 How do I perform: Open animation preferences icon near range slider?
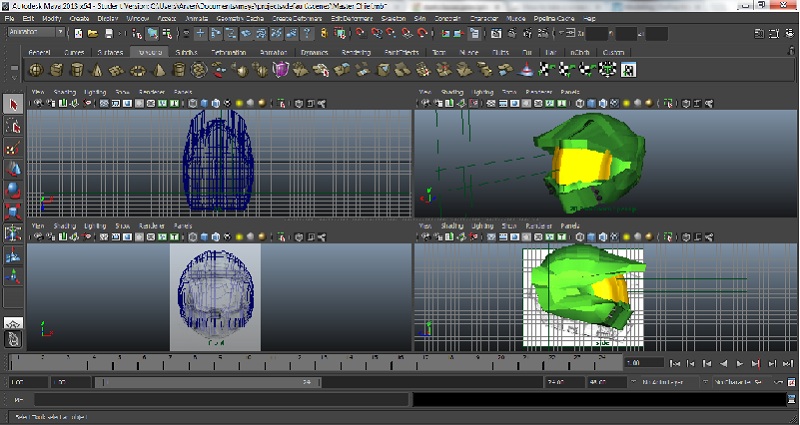[791, 382]
